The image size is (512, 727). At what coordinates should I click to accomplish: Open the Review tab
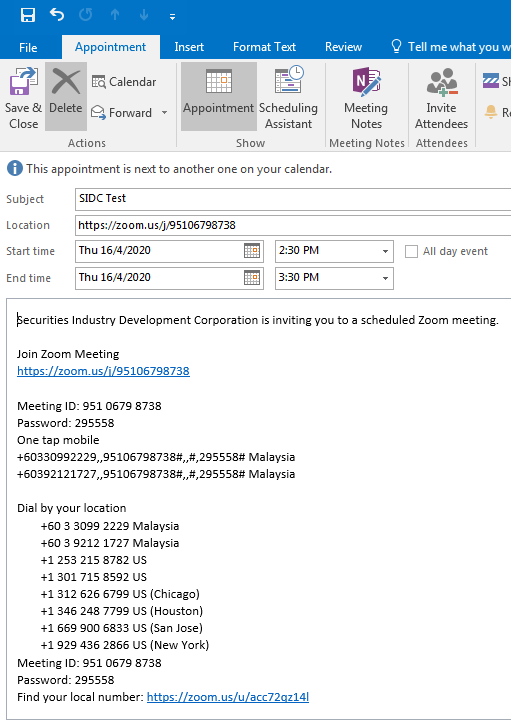point(343,47)
